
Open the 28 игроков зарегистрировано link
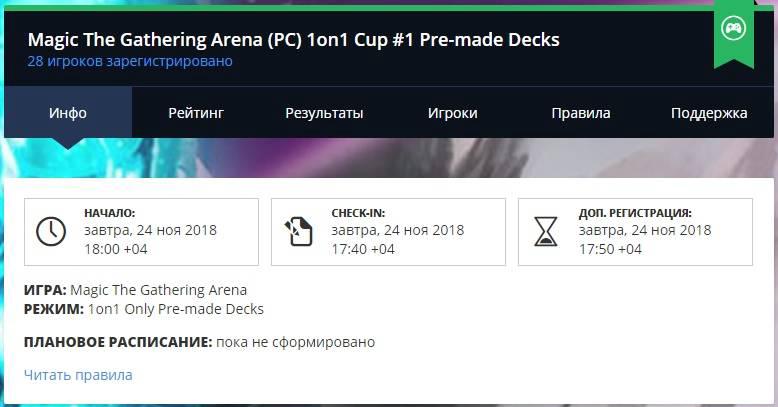[130, 62]
